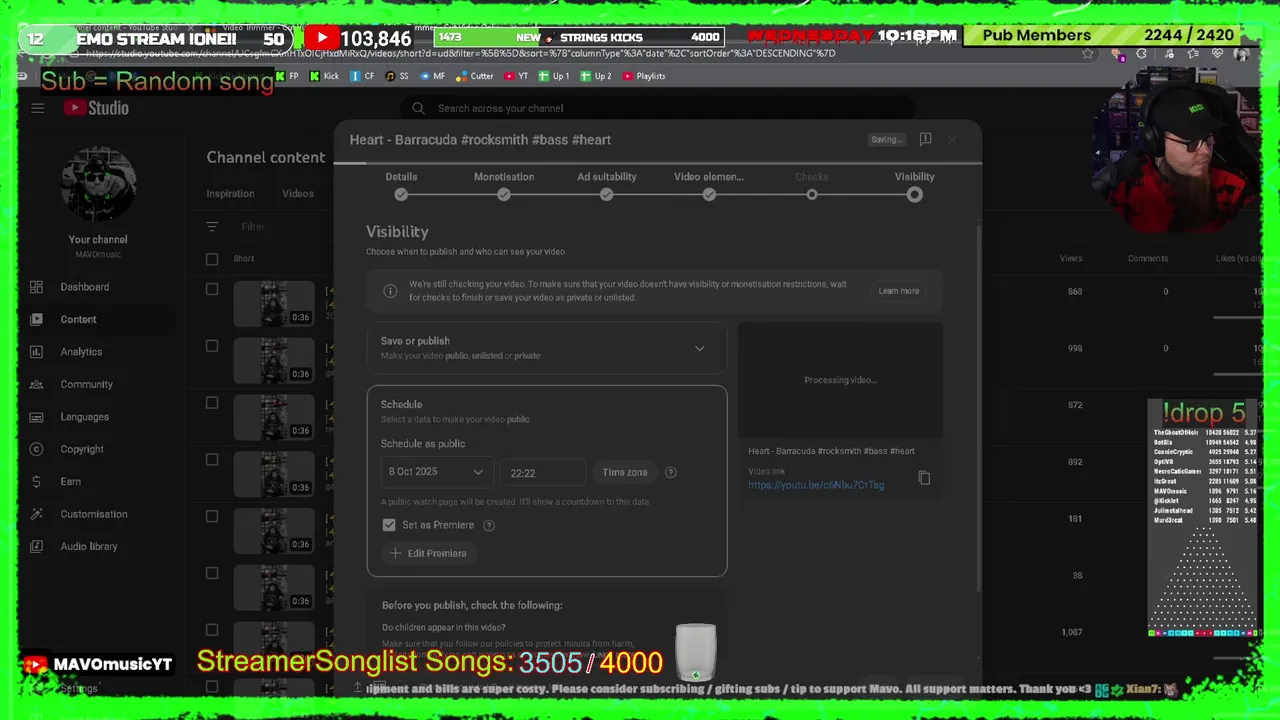The height and width of the screenshot is (720, 1280).
Task: Click the info icon in checks notice
Action: click(x=390, y=291)
